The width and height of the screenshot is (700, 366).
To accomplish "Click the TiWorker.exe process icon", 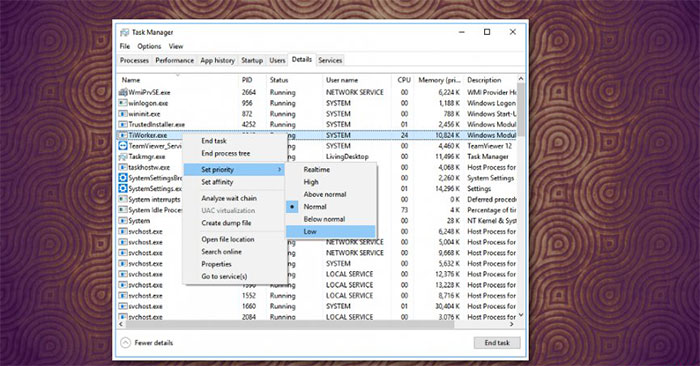I will [123, 135].
